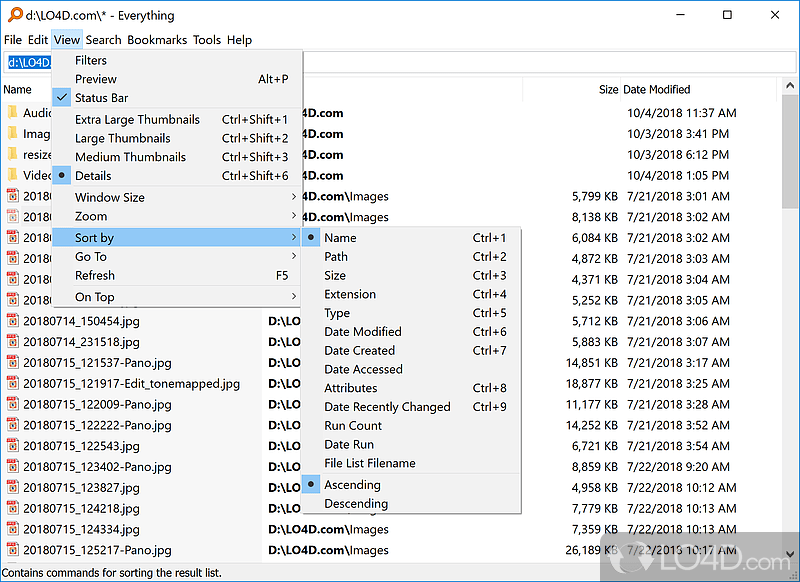Image resolution: width=800 pixels, height=582 pixels.
Task: Click the search input field
Action: click(x=400, y=62)
